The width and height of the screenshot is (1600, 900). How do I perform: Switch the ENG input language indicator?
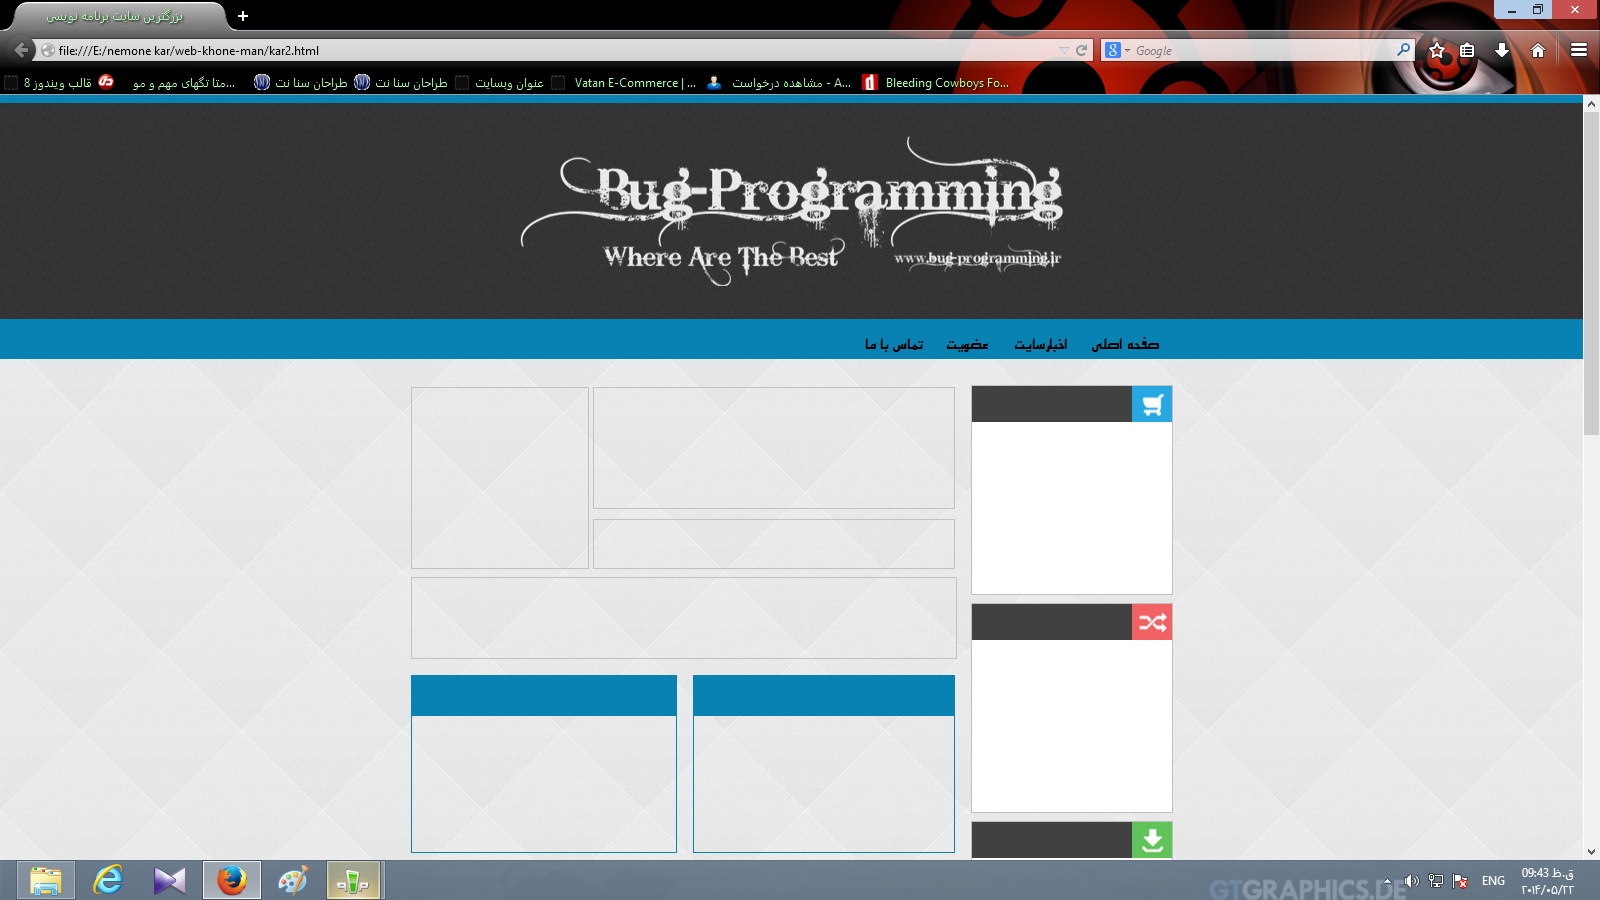(1493, 881)
